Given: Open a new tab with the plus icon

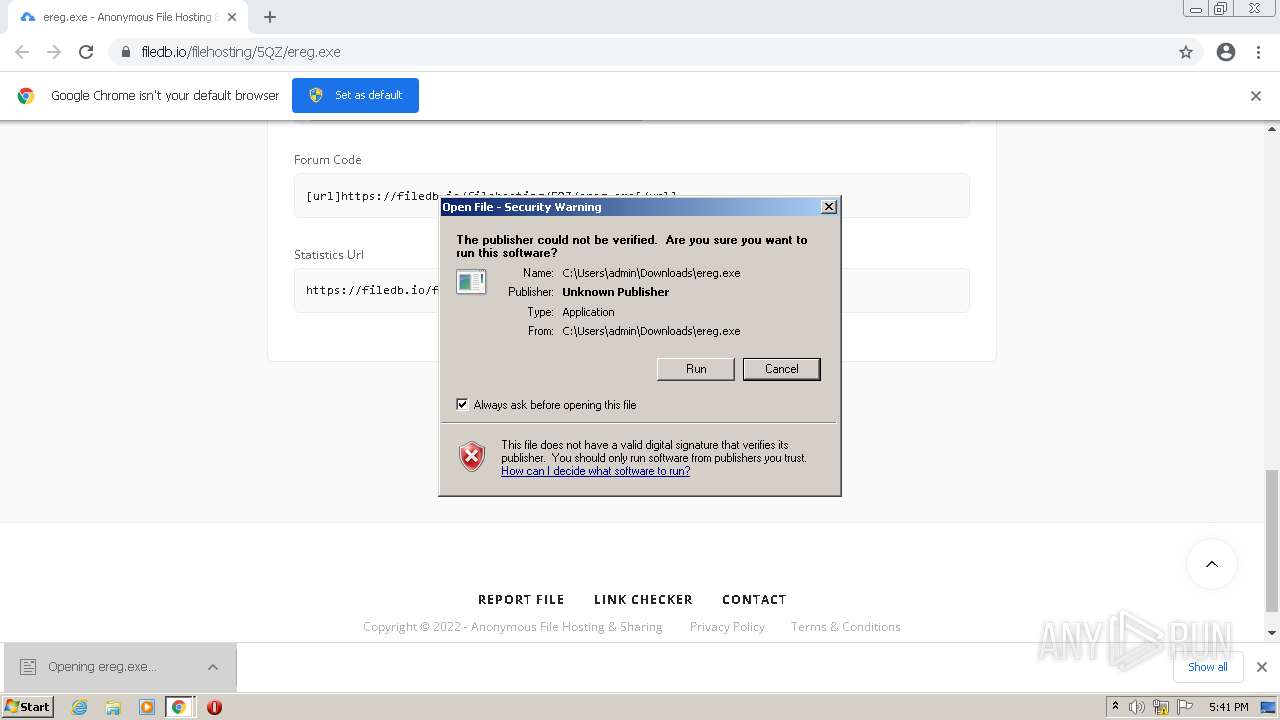Looking at the screenshot, I should click(270, 17).
